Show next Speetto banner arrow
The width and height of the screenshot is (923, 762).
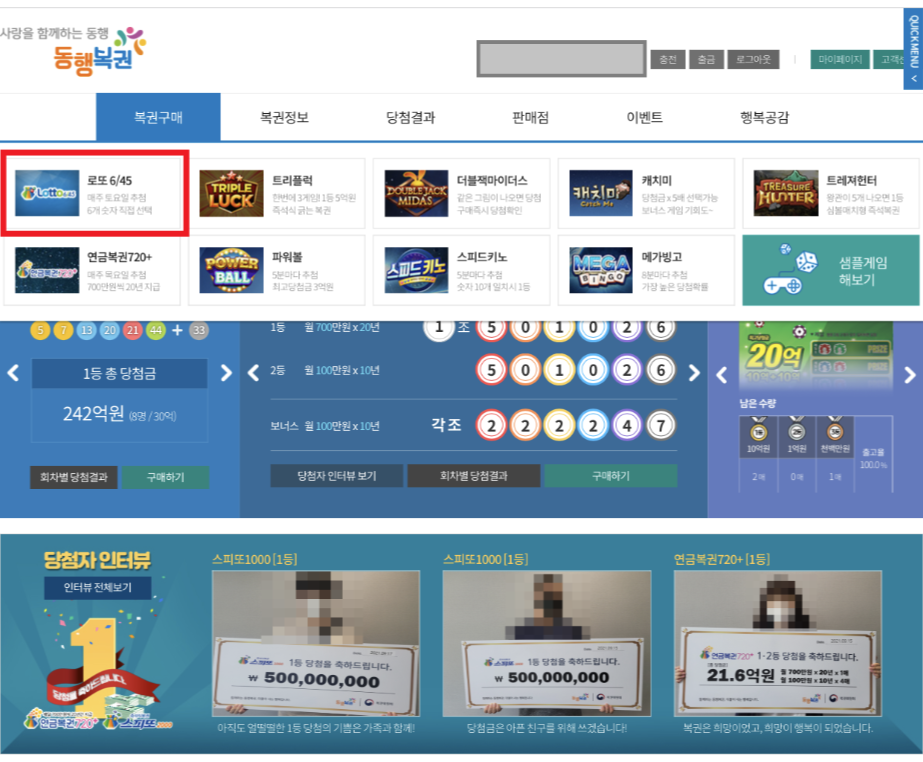(910, 375)
